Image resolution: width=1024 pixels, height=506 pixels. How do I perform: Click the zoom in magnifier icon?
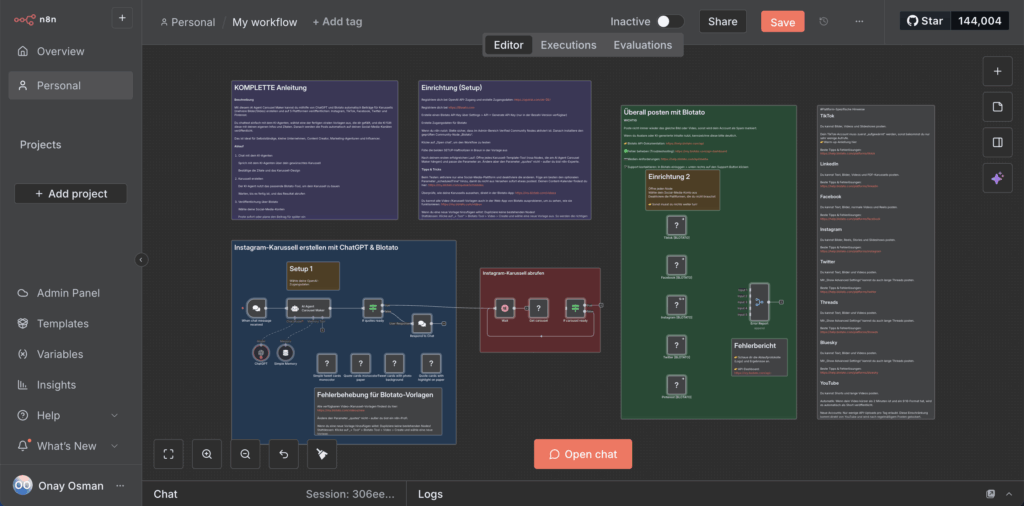(x=207, y=454)
